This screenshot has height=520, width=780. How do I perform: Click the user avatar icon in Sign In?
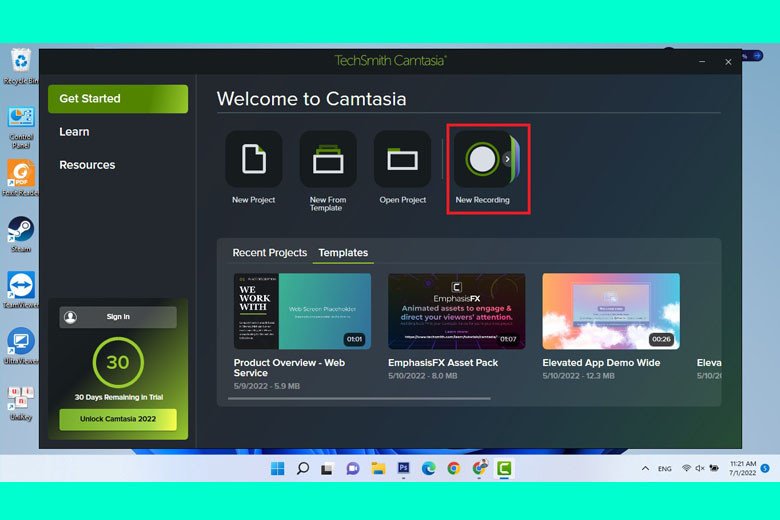click(x=71, y=317)
